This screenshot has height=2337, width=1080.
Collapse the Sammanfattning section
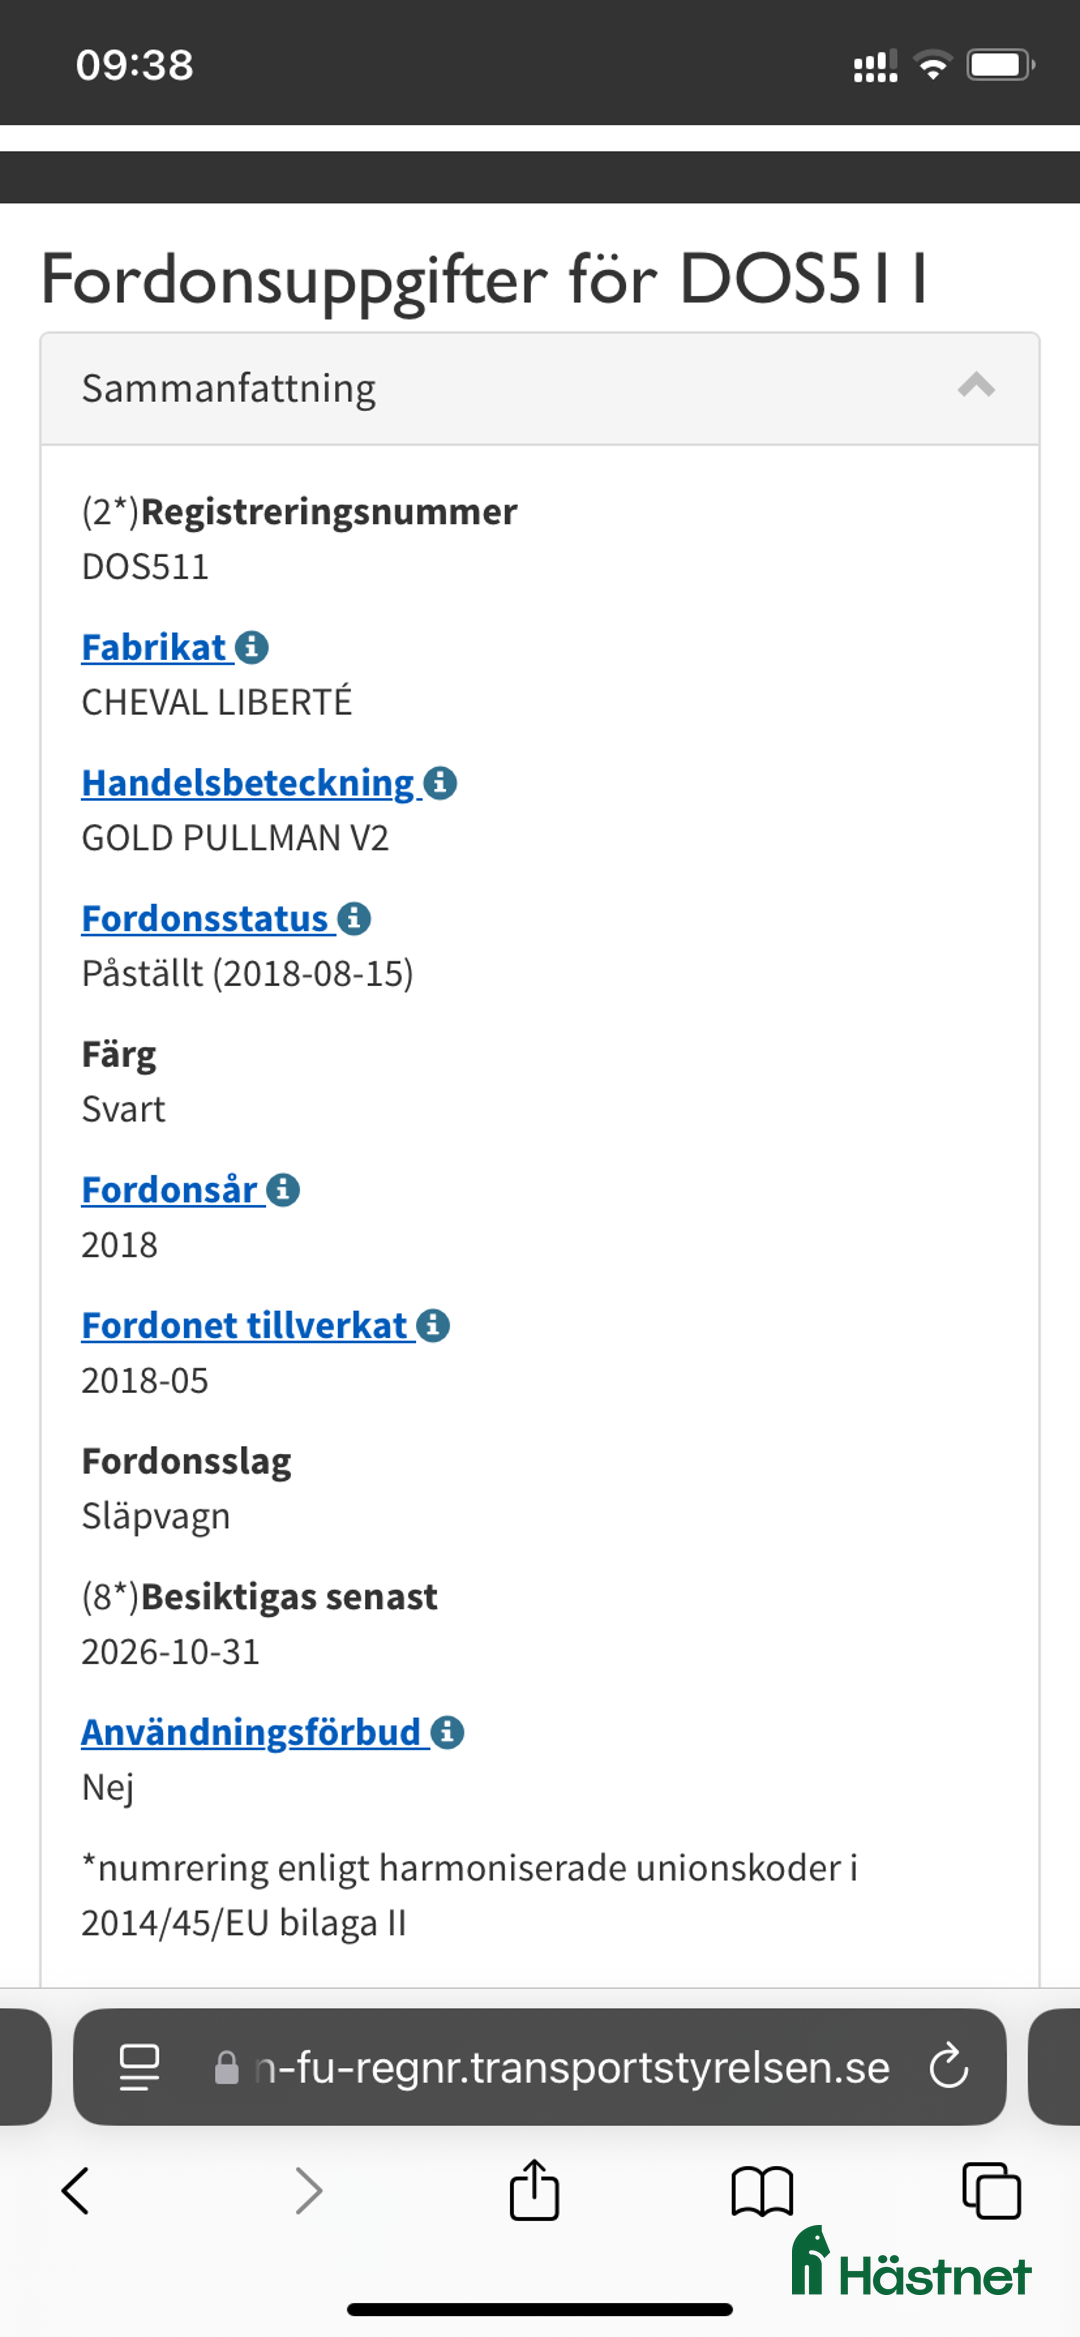[x=977, y=386]
